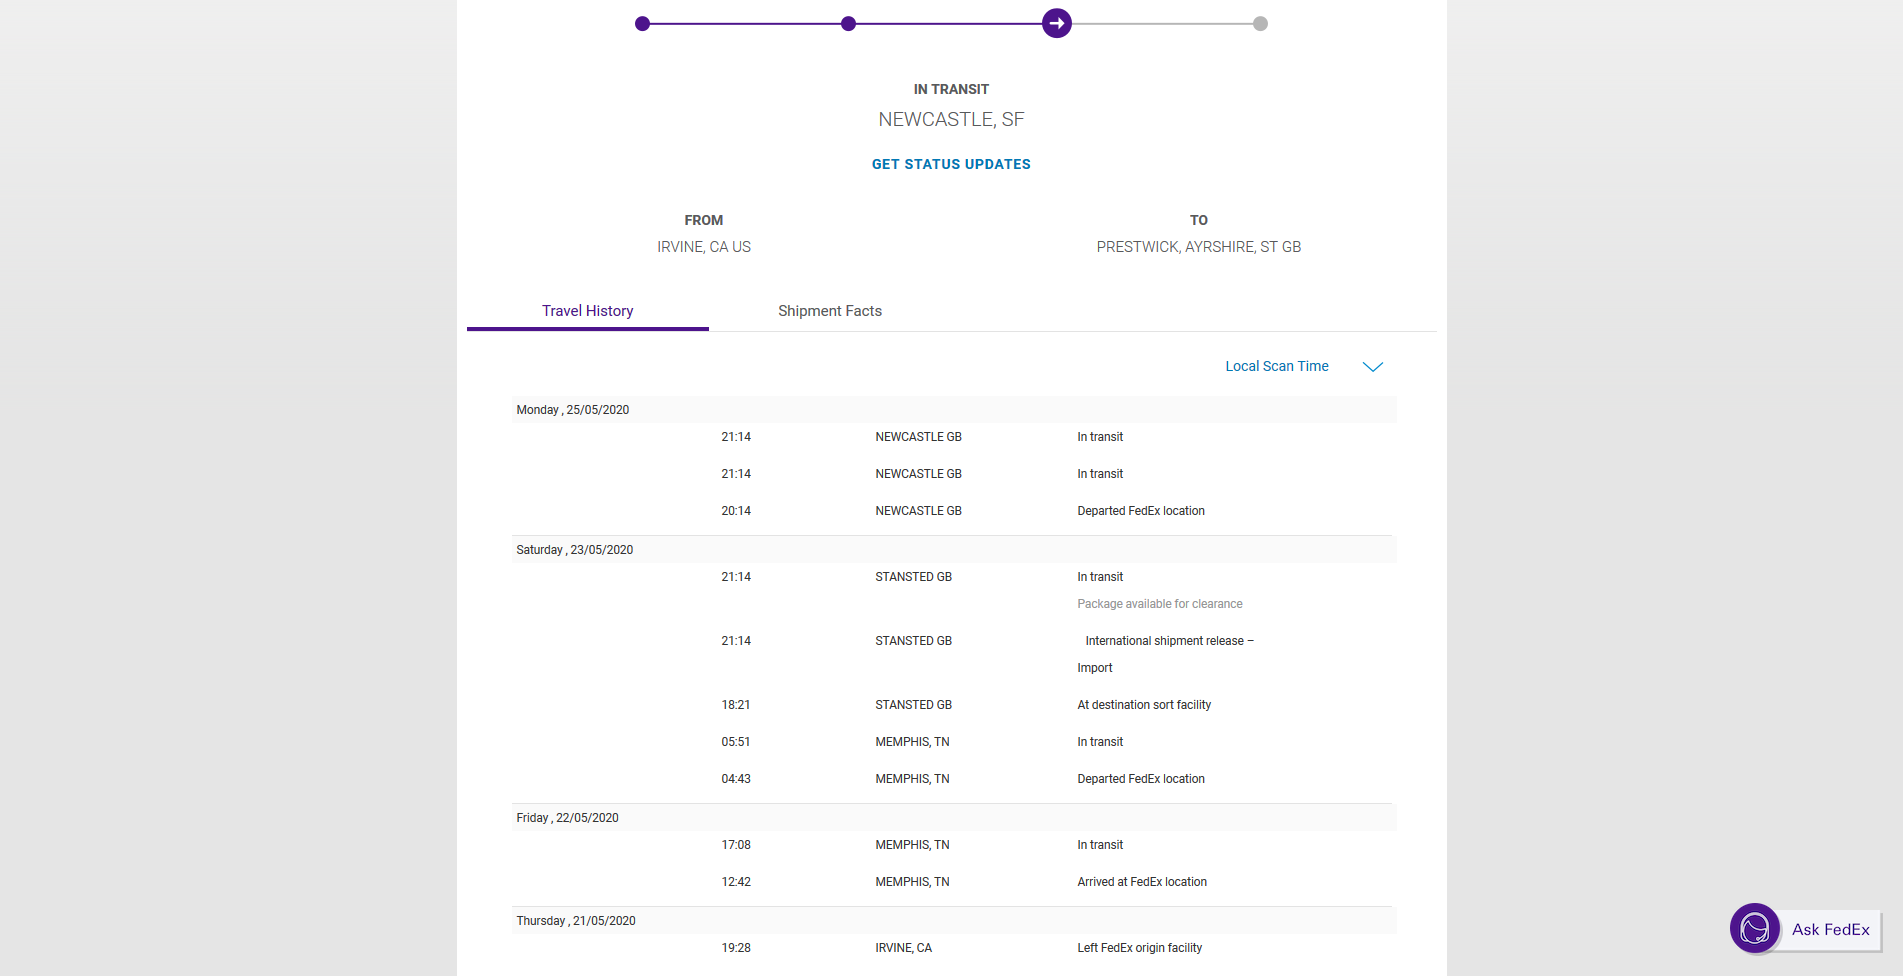Click destination 'PRESTWICK, AYRSHIRE, ST GB'
The image size is (1903, 976).
1199,247
